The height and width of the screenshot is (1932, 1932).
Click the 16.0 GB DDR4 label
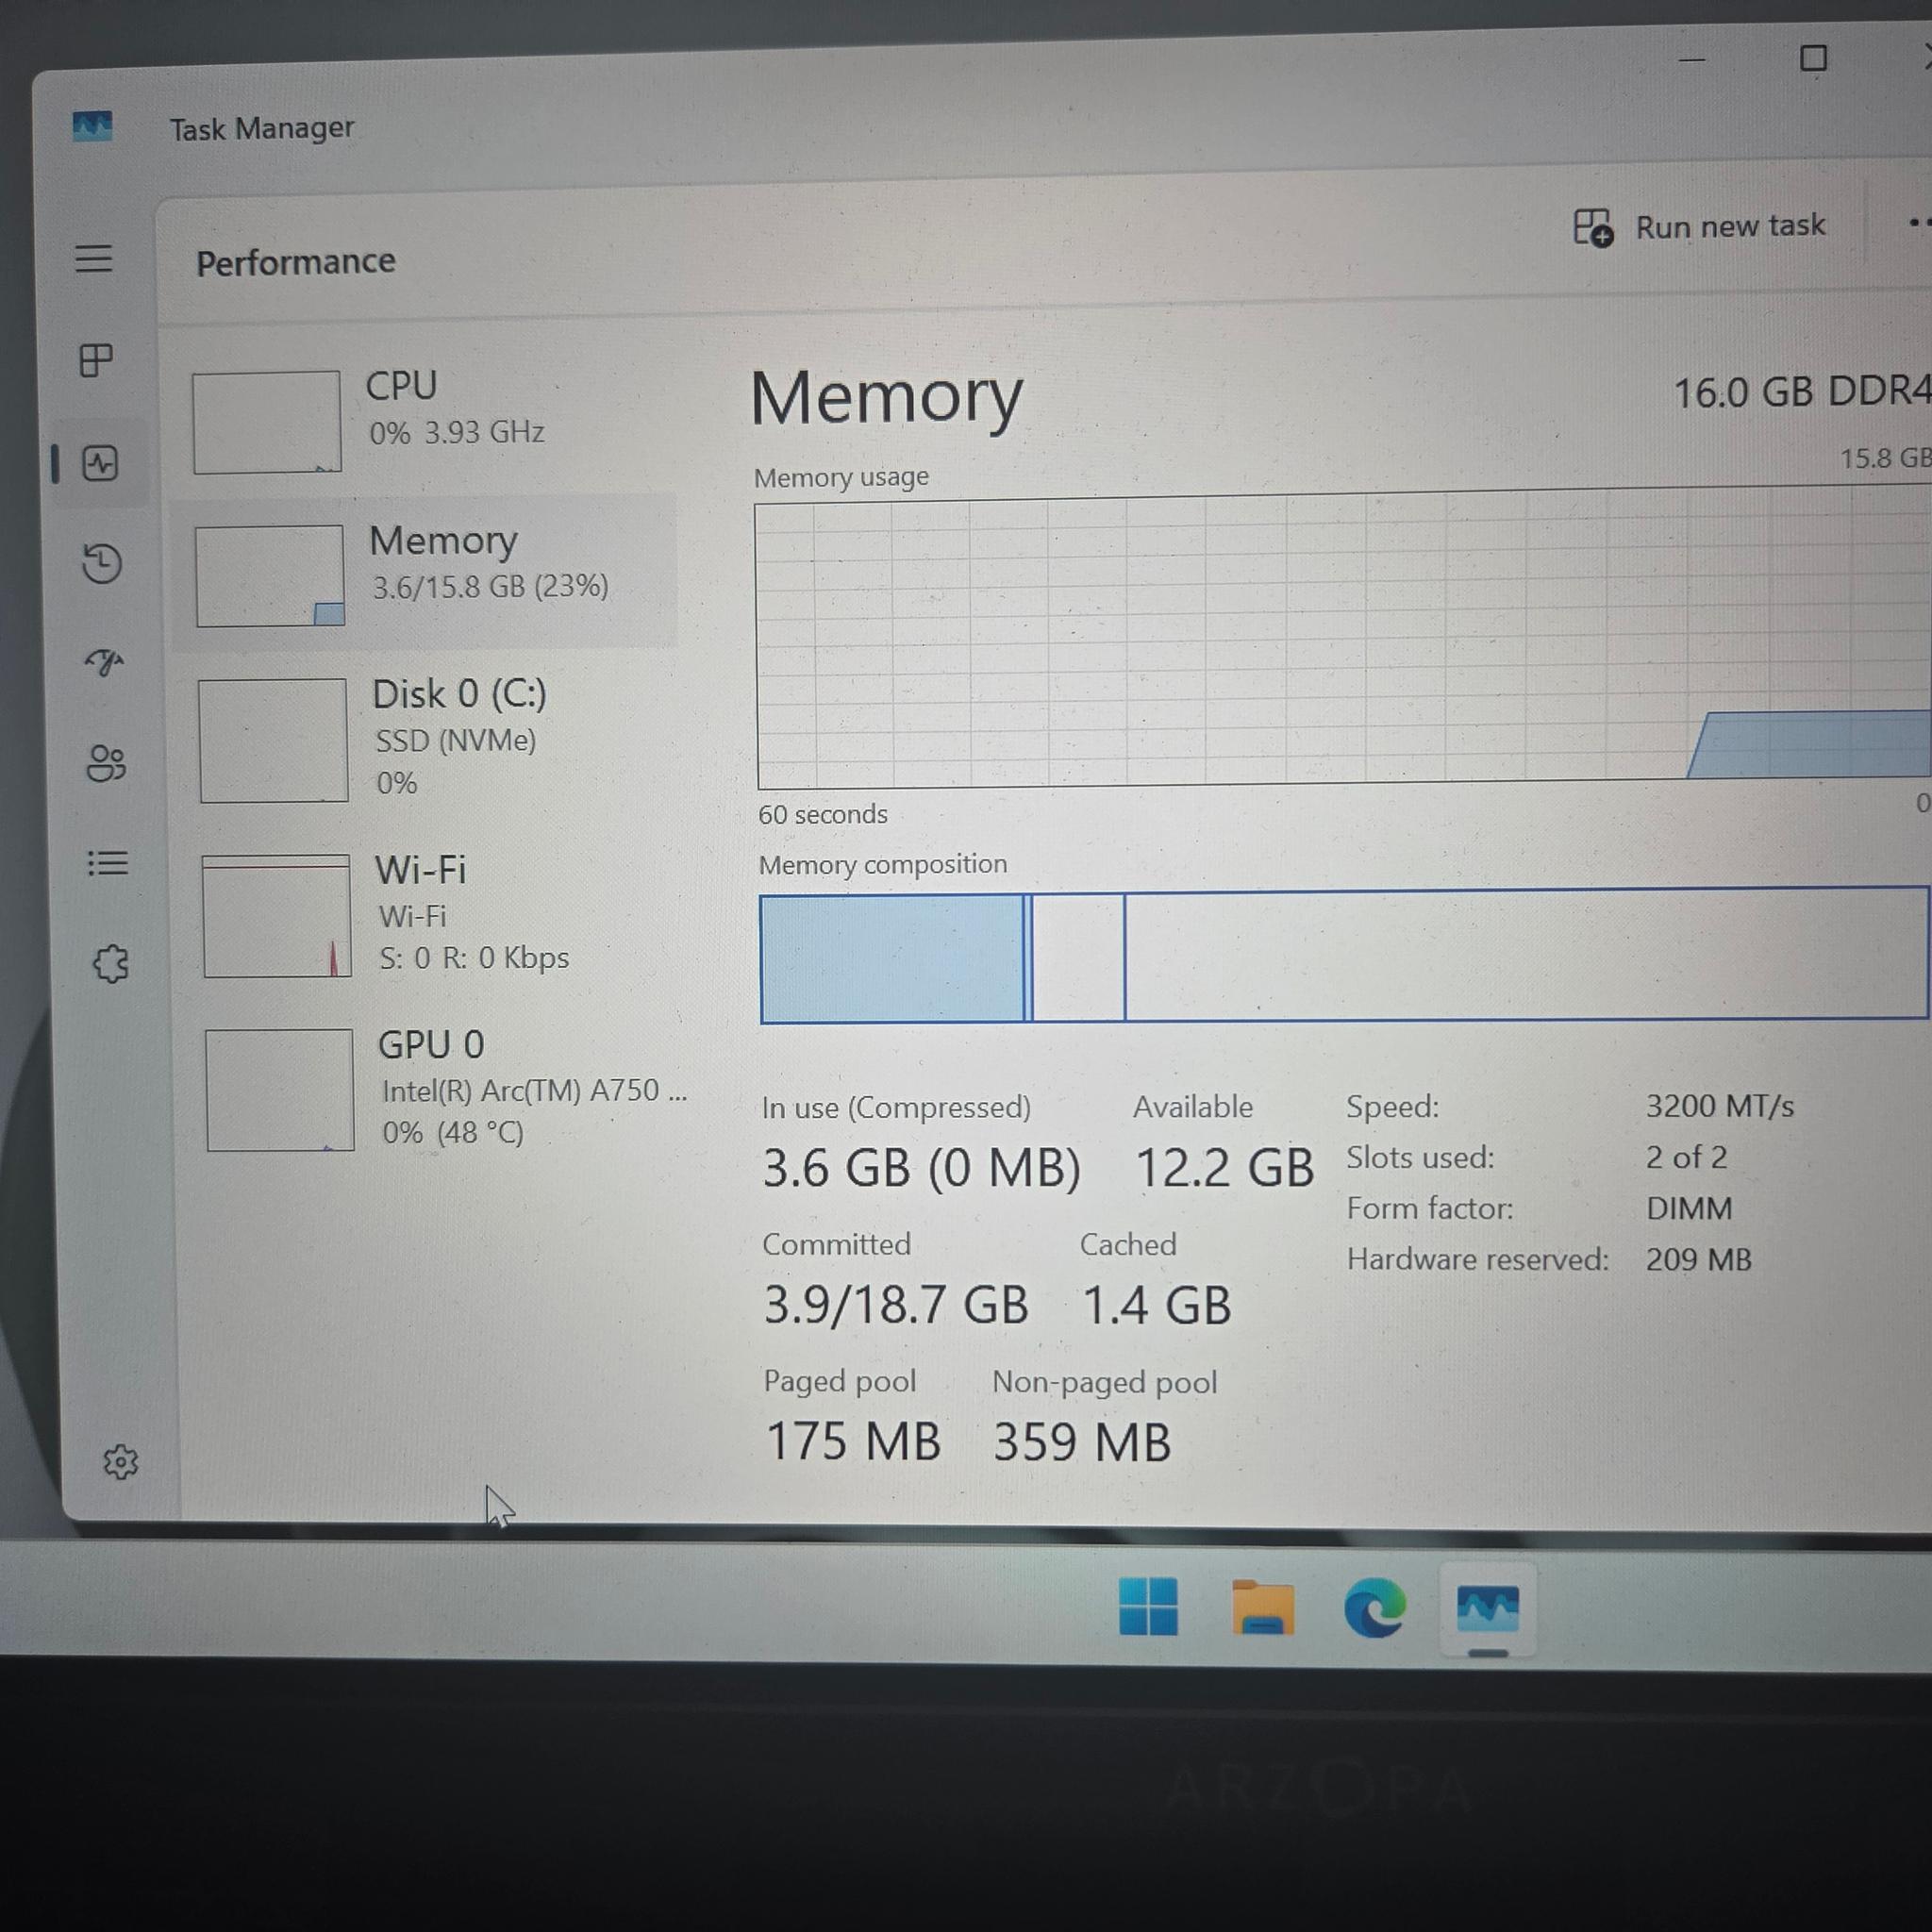coord(1802,391)
